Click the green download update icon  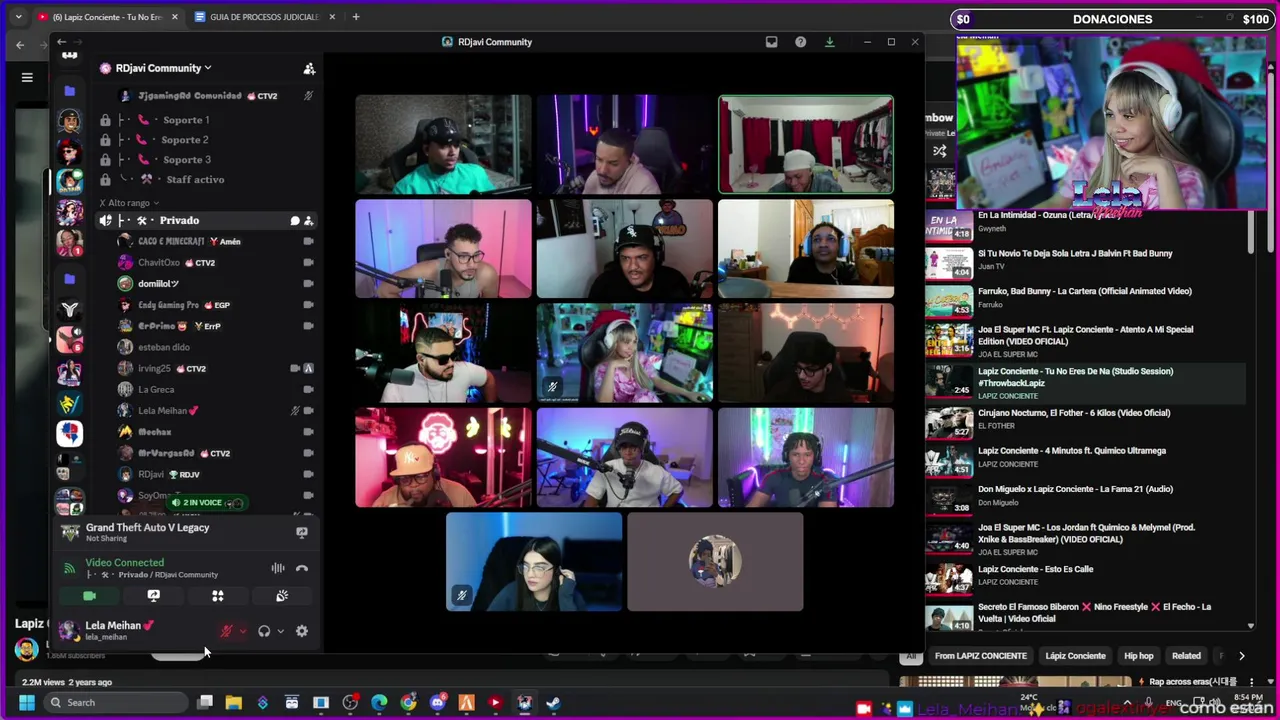pyautogui.click(x=829, y=42)
